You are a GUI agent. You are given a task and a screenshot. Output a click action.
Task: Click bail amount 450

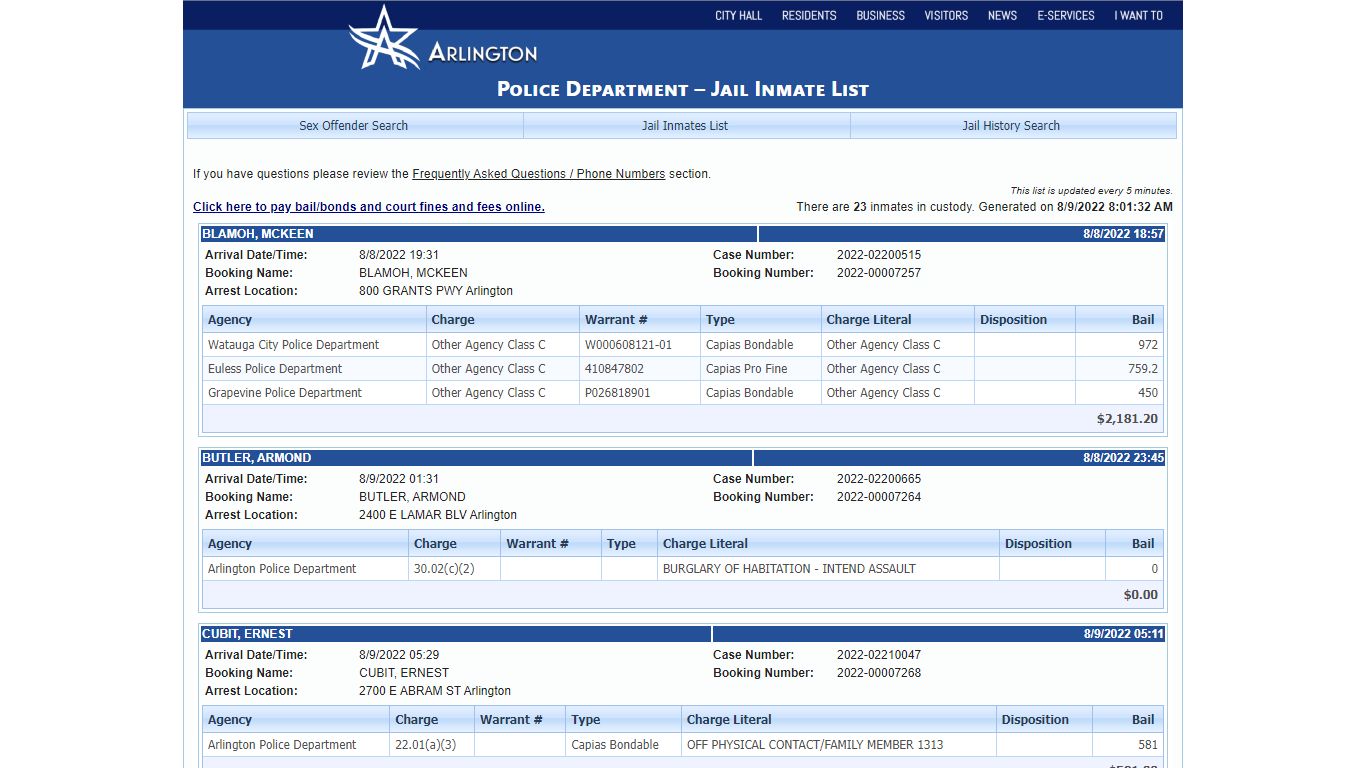[x=1148, y=393]
